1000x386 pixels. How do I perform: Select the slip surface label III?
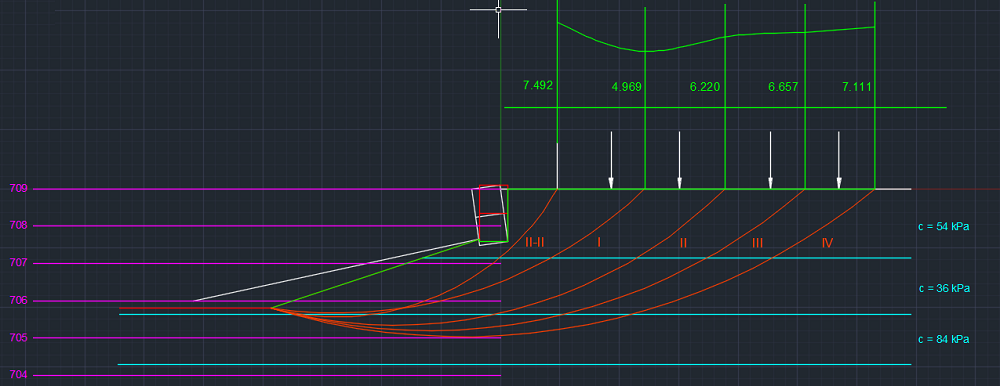coord(758,242)
